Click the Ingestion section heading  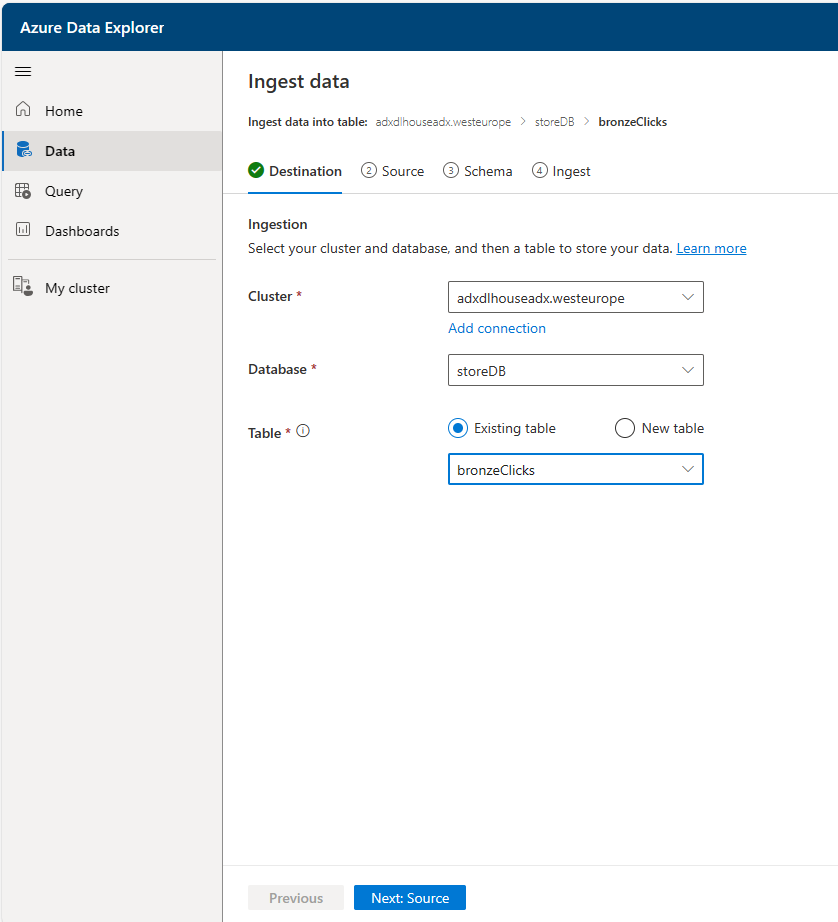pyautogui.click(x=278, y=224)
